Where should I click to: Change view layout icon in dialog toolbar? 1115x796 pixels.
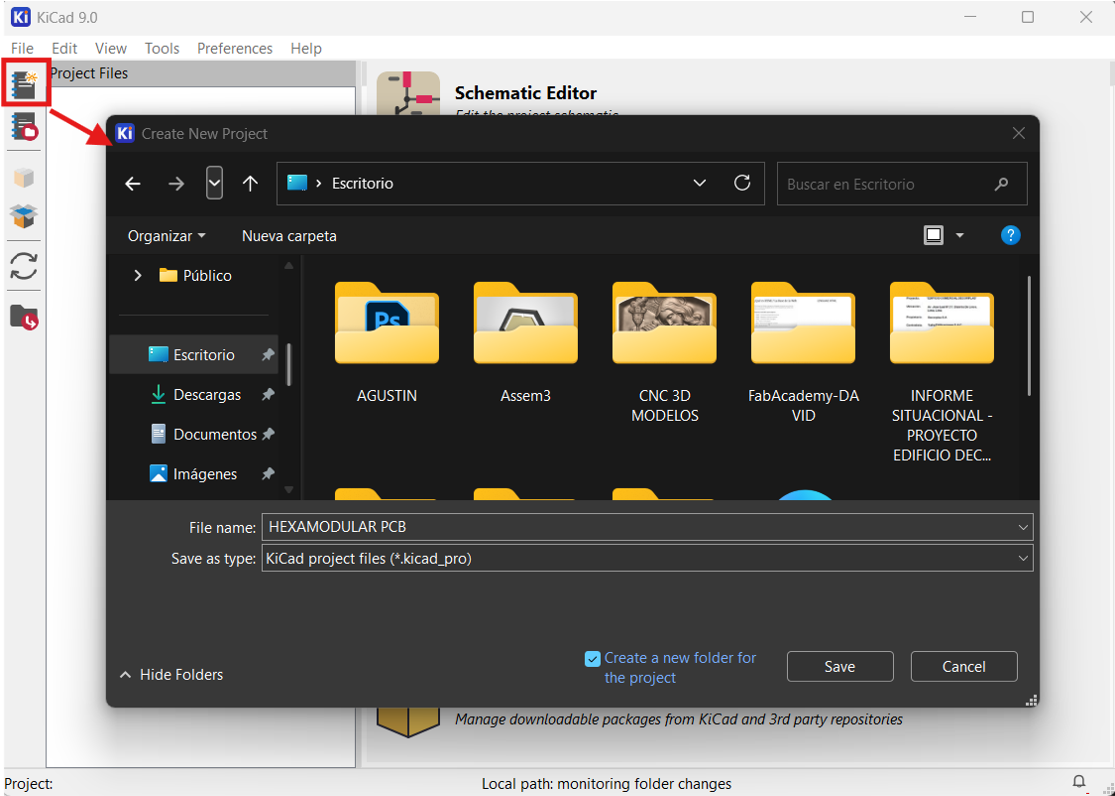[934, 235]
